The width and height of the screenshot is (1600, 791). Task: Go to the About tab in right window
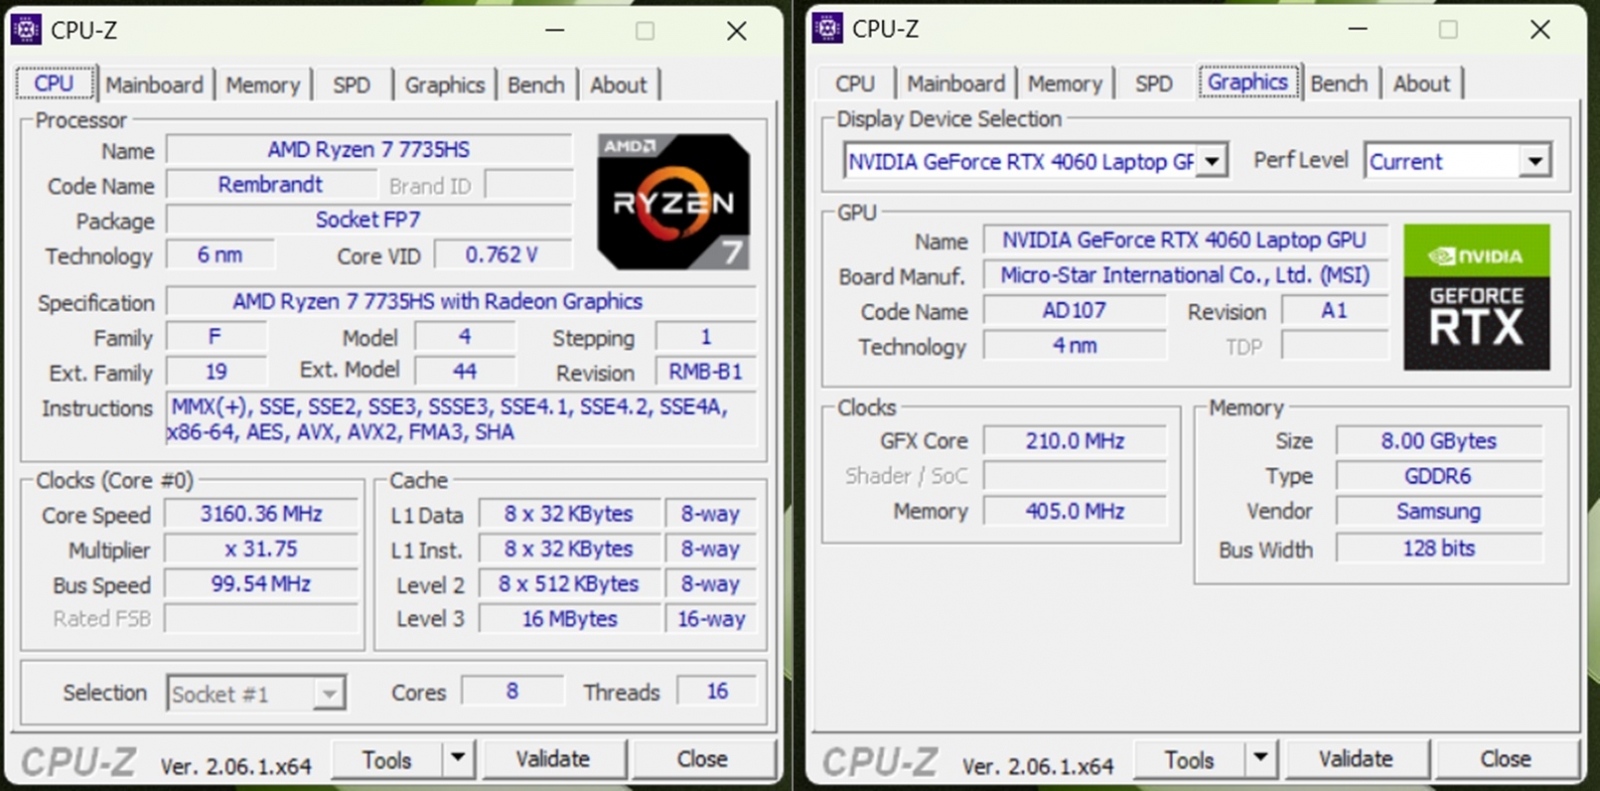[x=1421, y=84]
